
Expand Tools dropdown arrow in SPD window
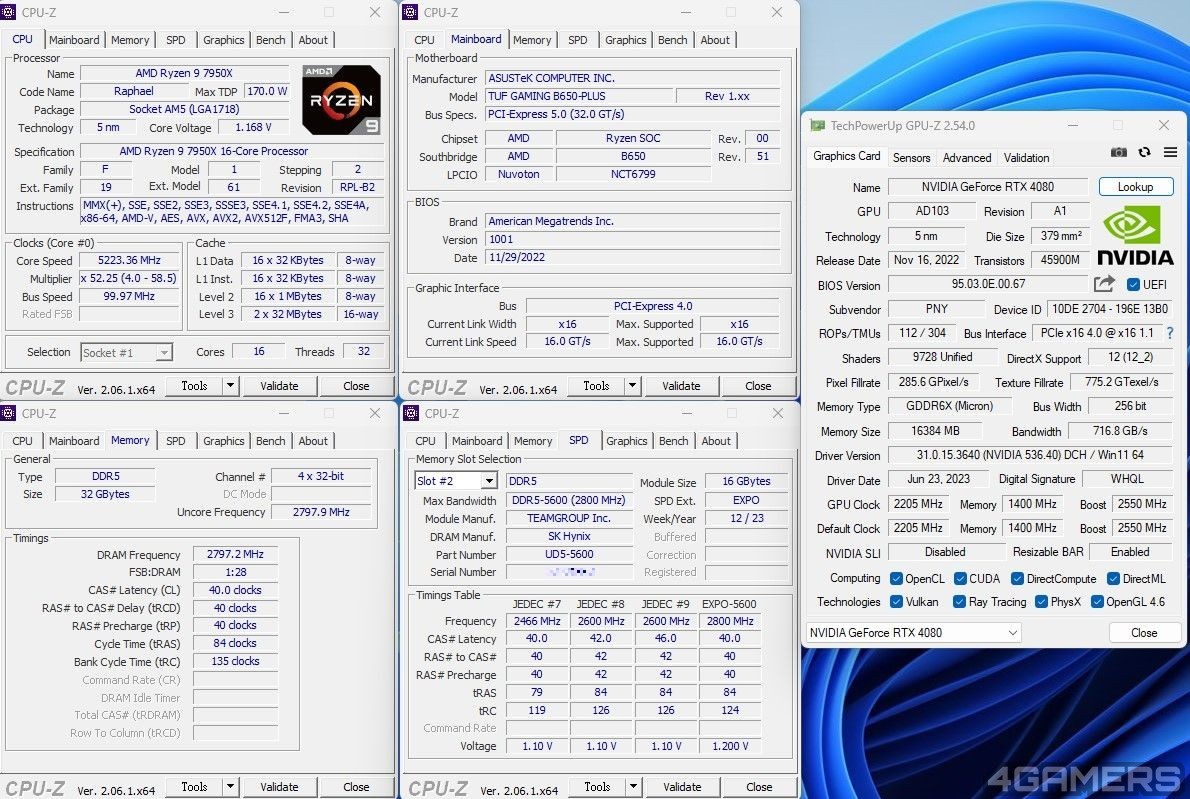click(633, 787)
